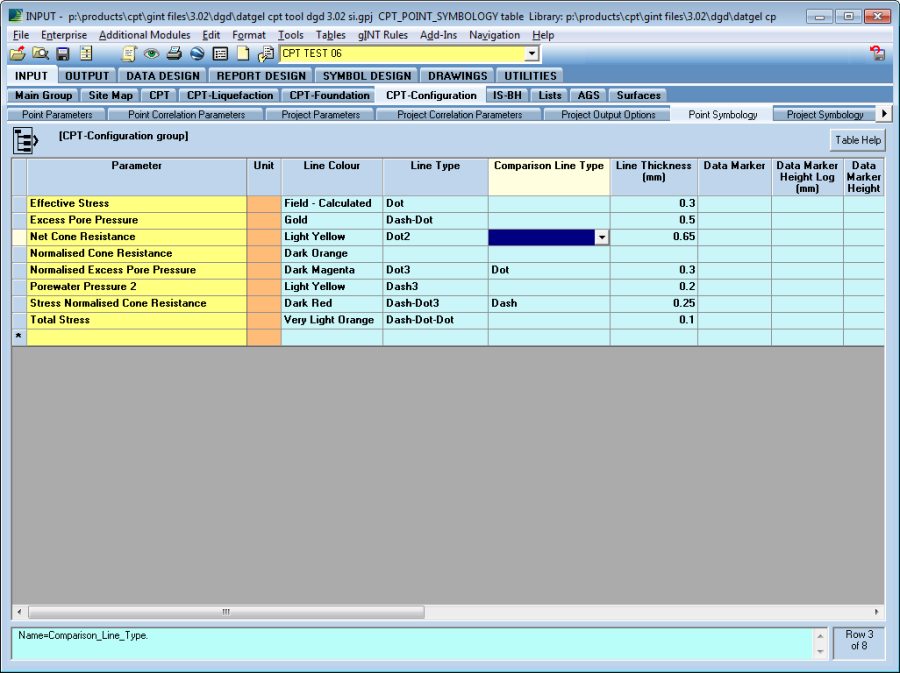Click the print preview eye icon

tap(151, 54)
